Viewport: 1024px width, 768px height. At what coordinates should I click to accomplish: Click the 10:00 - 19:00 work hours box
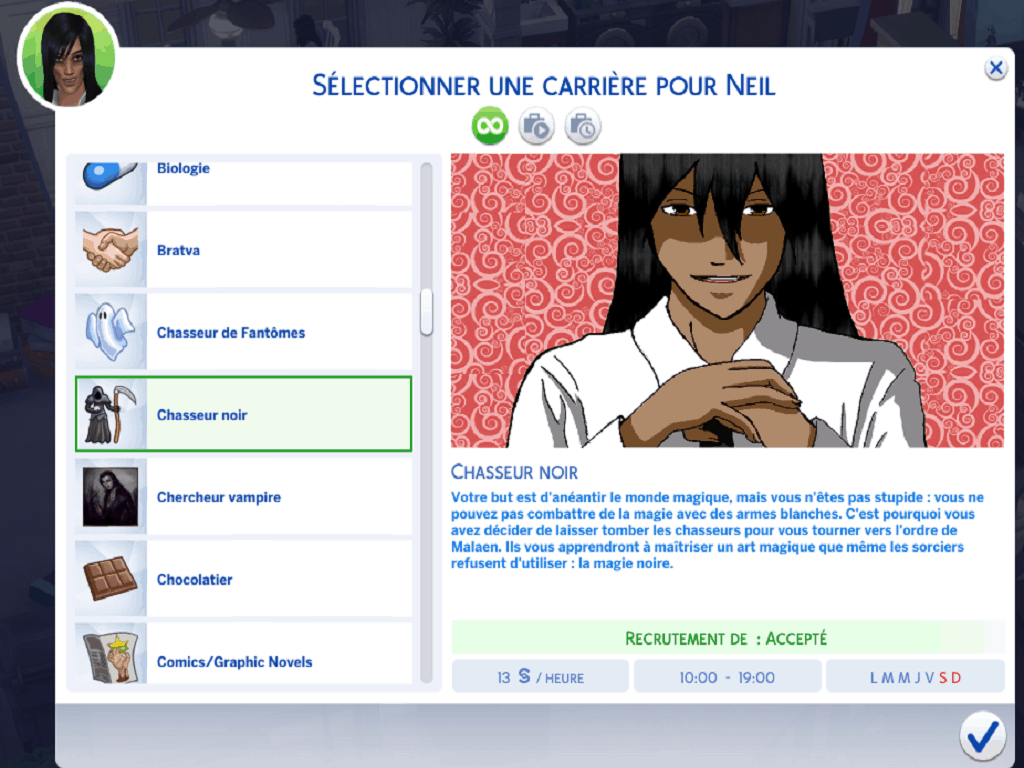point(727,677)
